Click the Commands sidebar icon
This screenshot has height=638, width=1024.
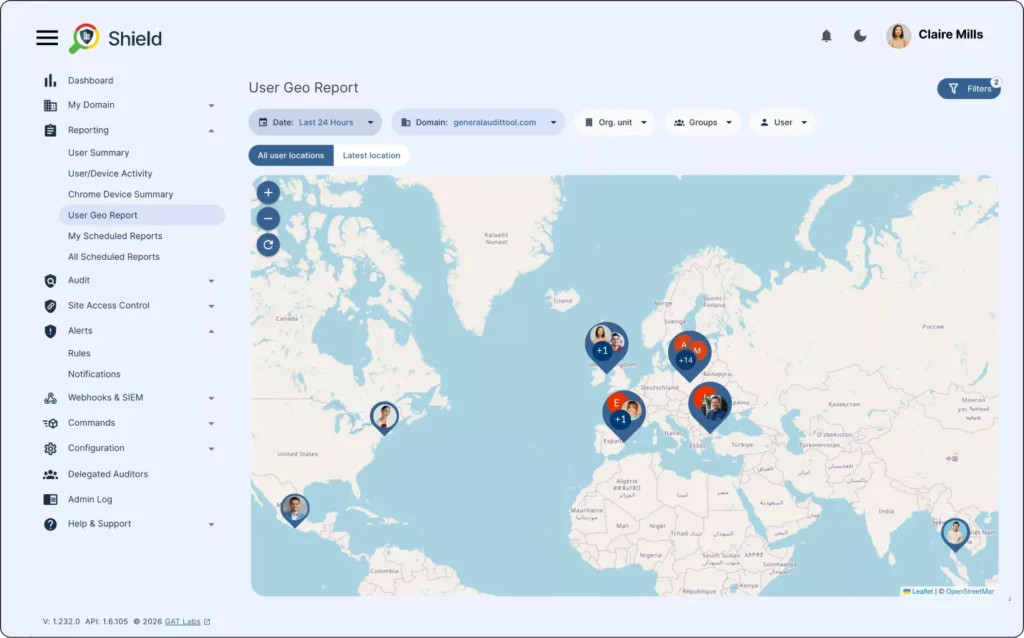coord(51,423)
